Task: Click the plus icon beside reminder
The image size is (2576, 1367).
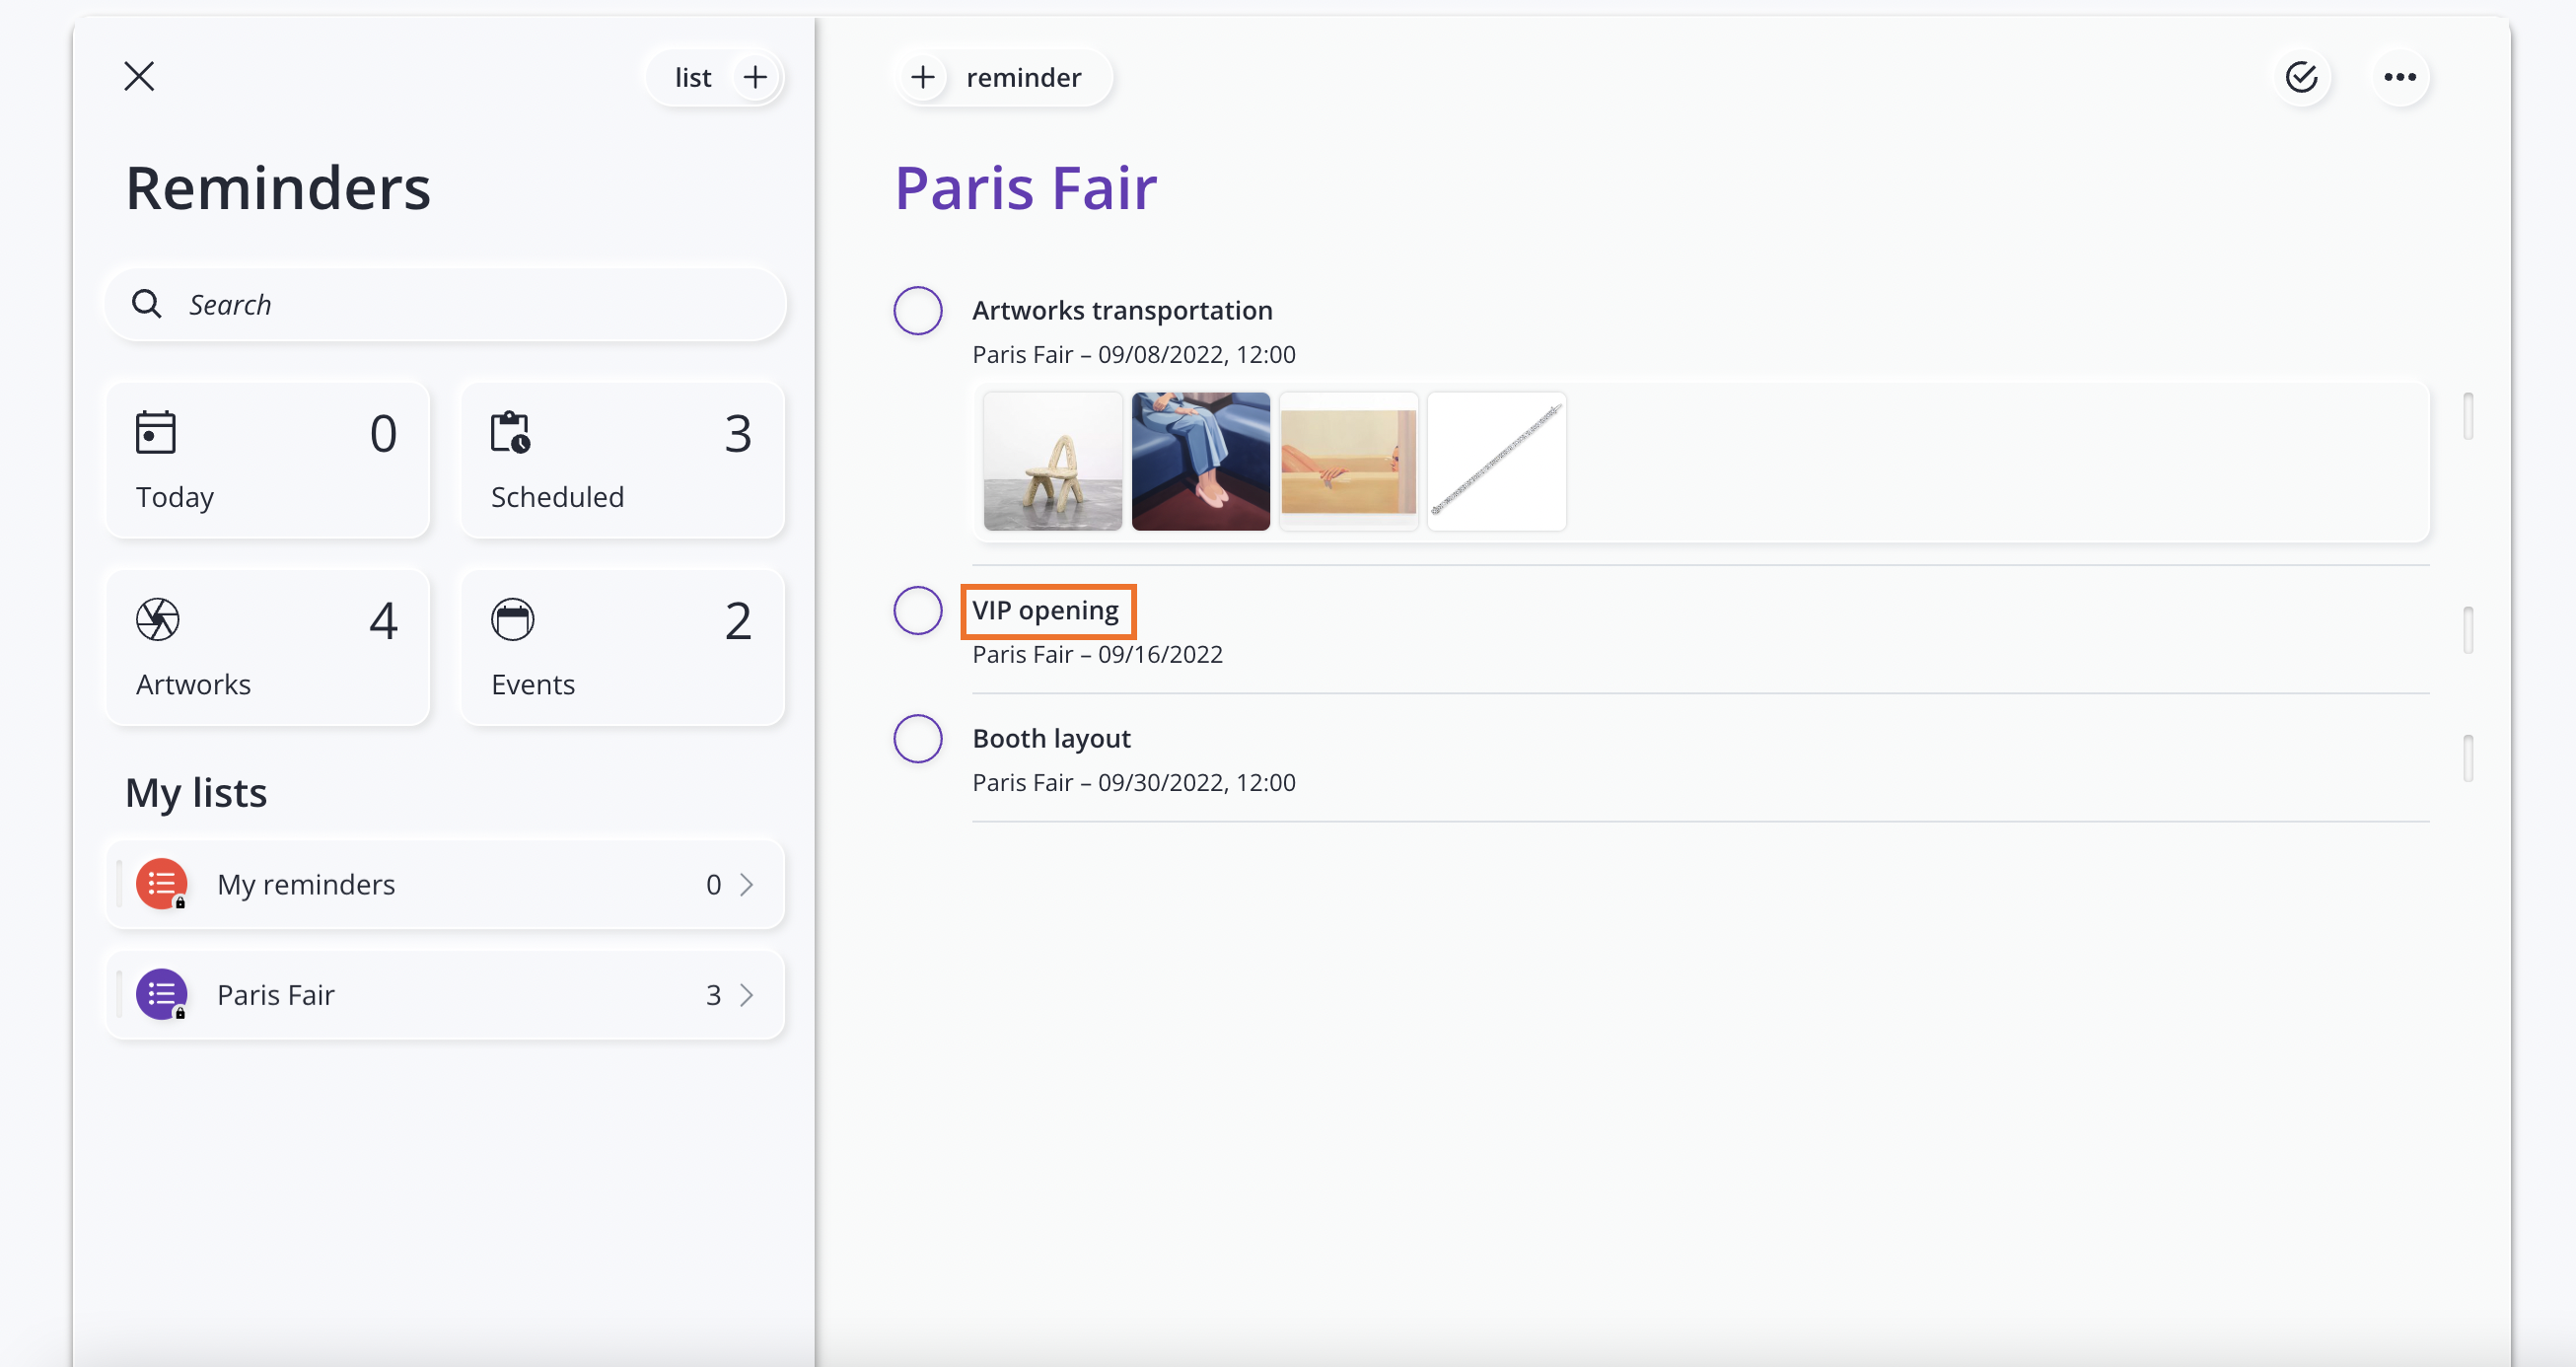Action: (923, 77)
